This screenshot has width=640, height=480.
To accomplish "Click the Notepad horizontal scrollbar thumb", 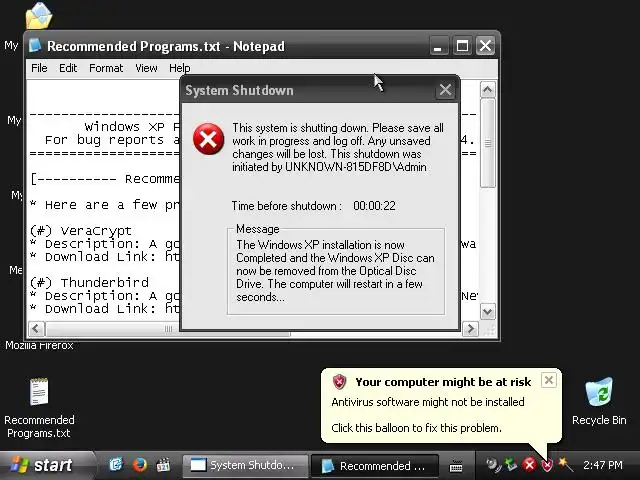I will (x=168, y=329).
